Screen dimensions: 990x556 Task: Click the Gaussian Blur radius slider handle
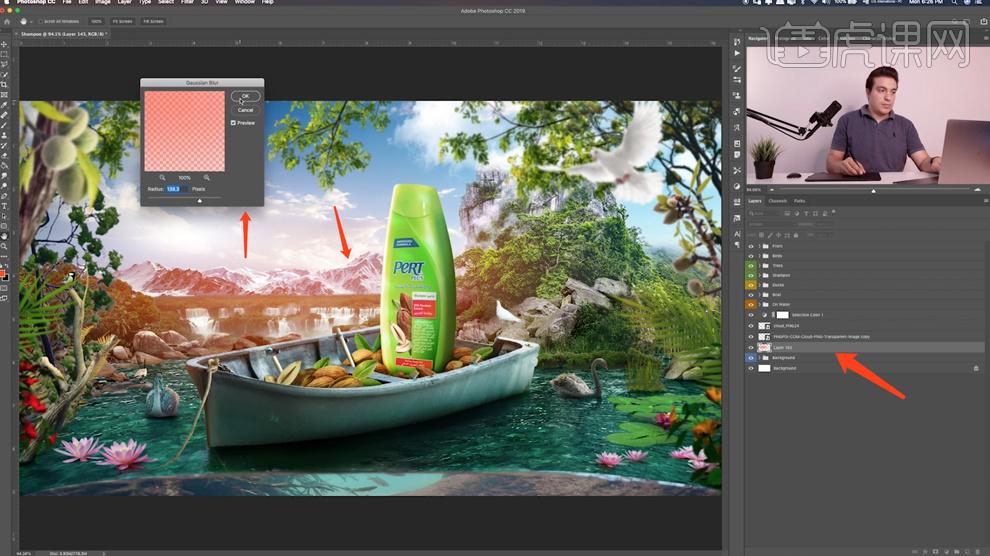tap(199, 200)
